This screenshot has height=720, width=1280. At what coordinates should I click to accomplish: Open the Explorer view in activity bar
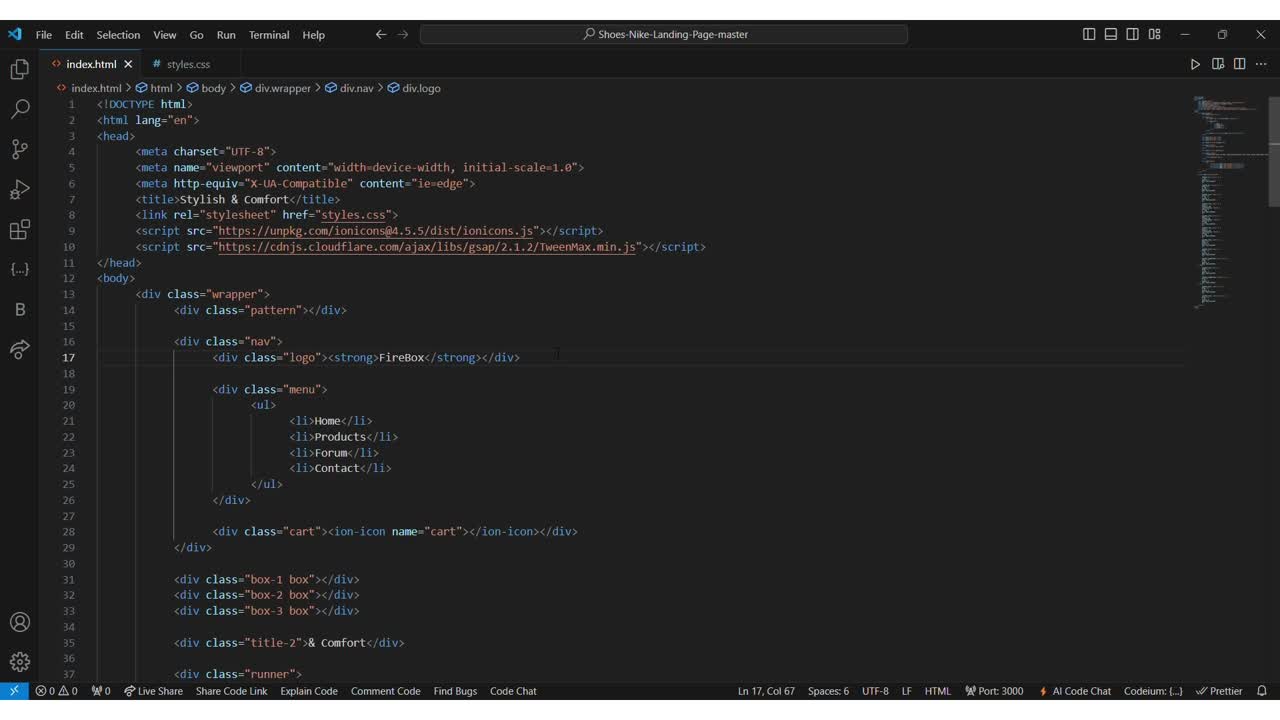pyautogui.click(x=19, y=69)
